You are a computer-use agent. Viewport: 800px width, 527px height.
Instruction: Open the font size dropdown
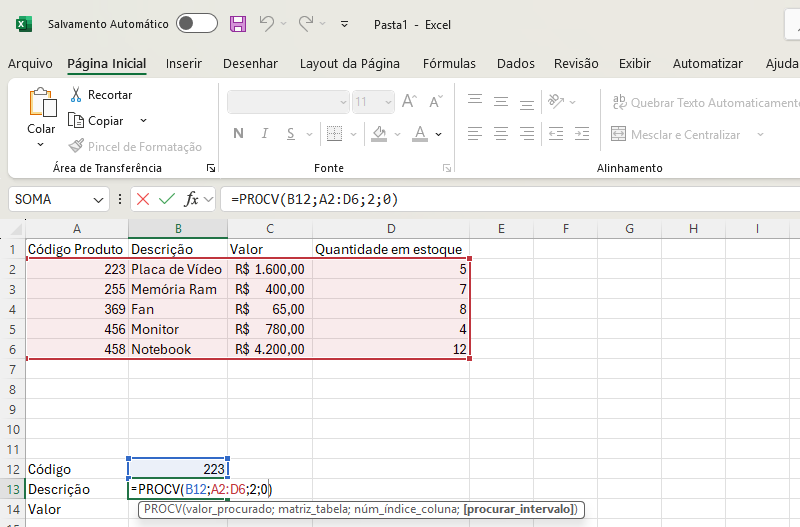[x=388, y=102]
